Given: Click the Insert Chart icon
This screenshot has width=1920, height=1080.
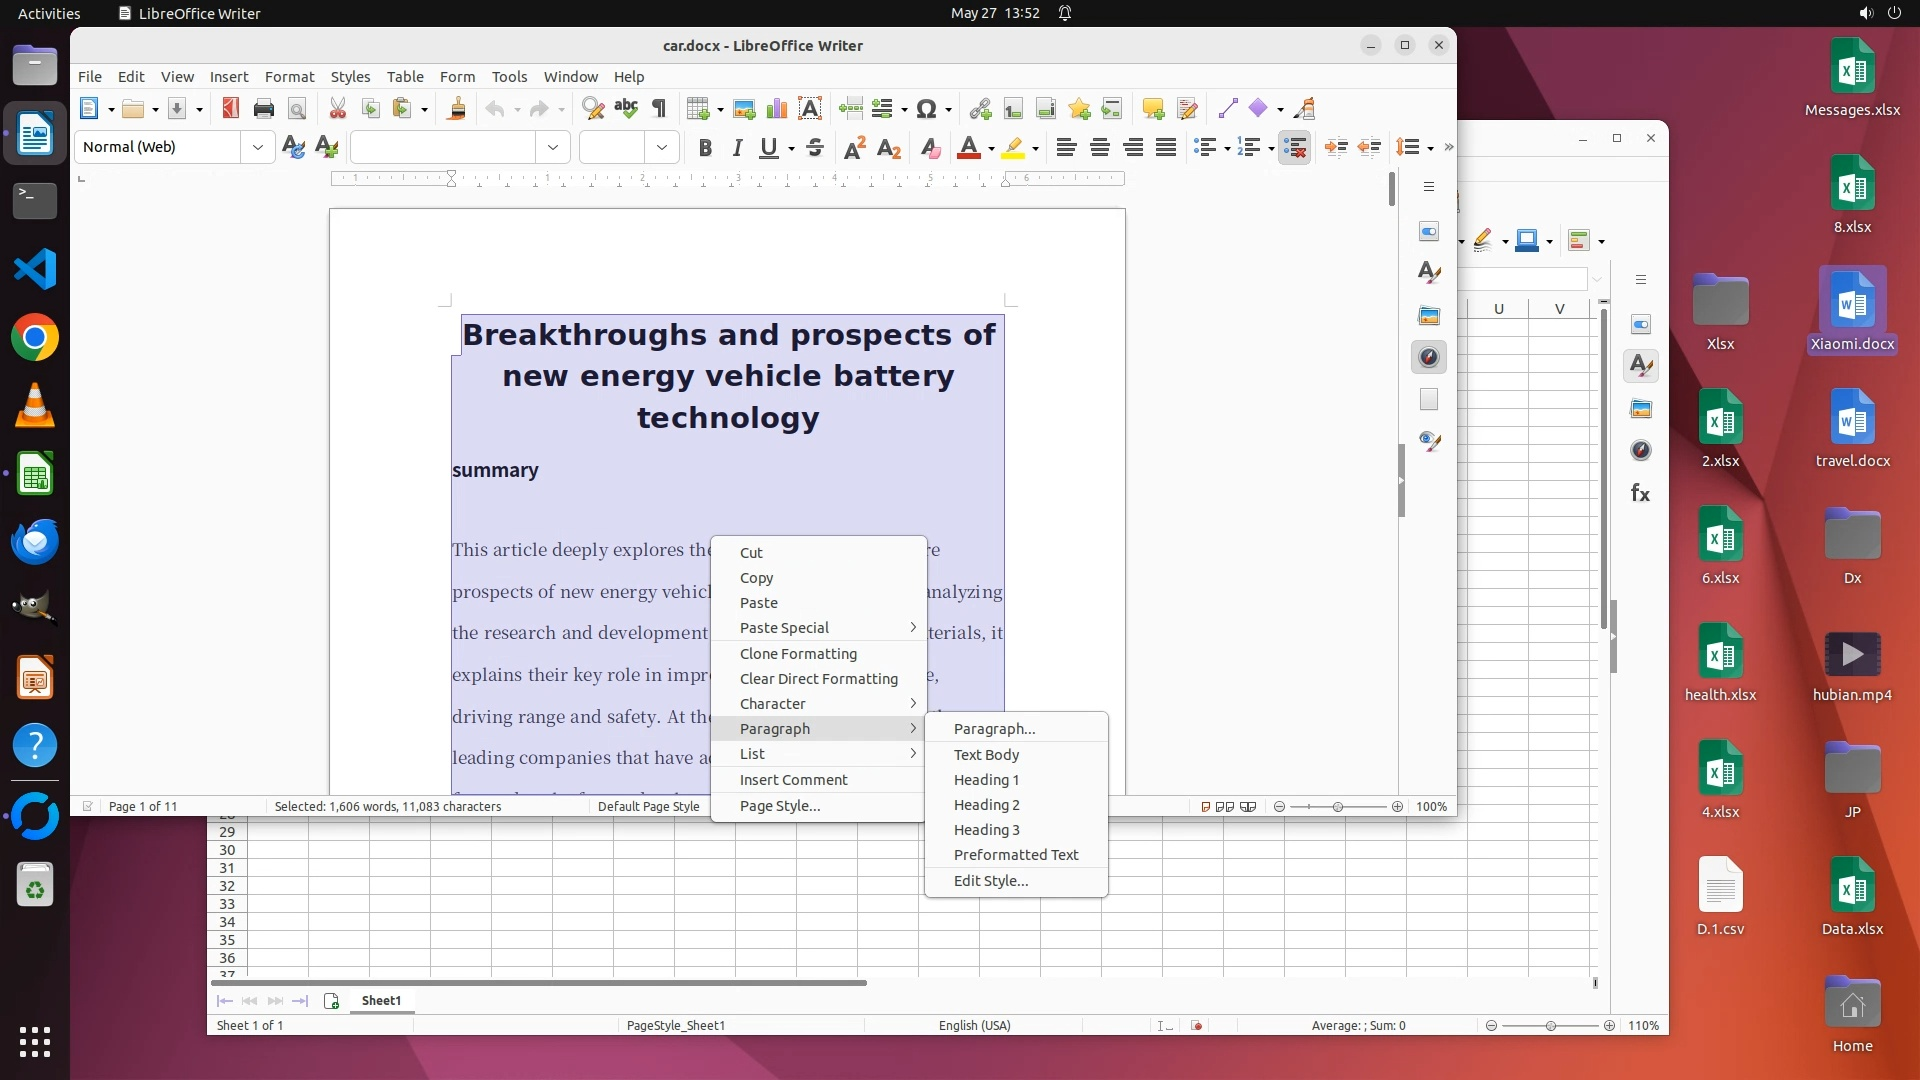Looking at the screenshot, I should (x=777, y=109).
